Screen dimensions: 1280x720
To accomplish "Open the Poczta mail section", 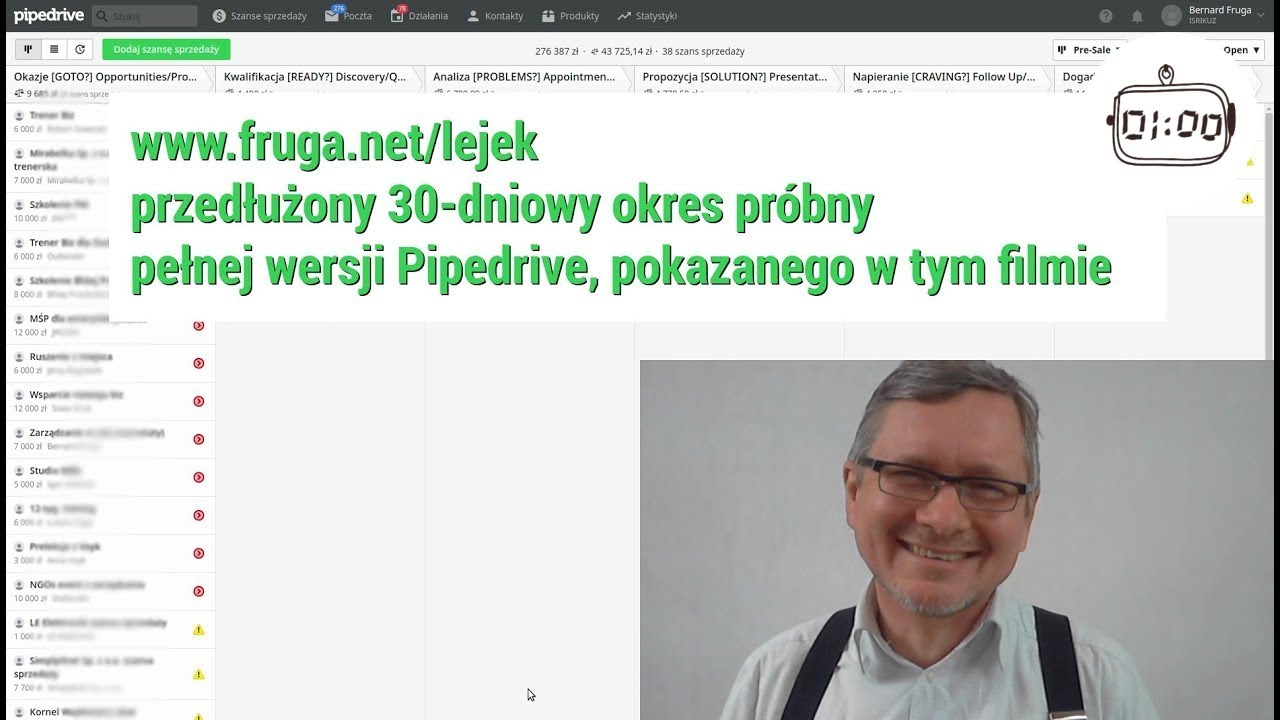I will coord(348,16).
